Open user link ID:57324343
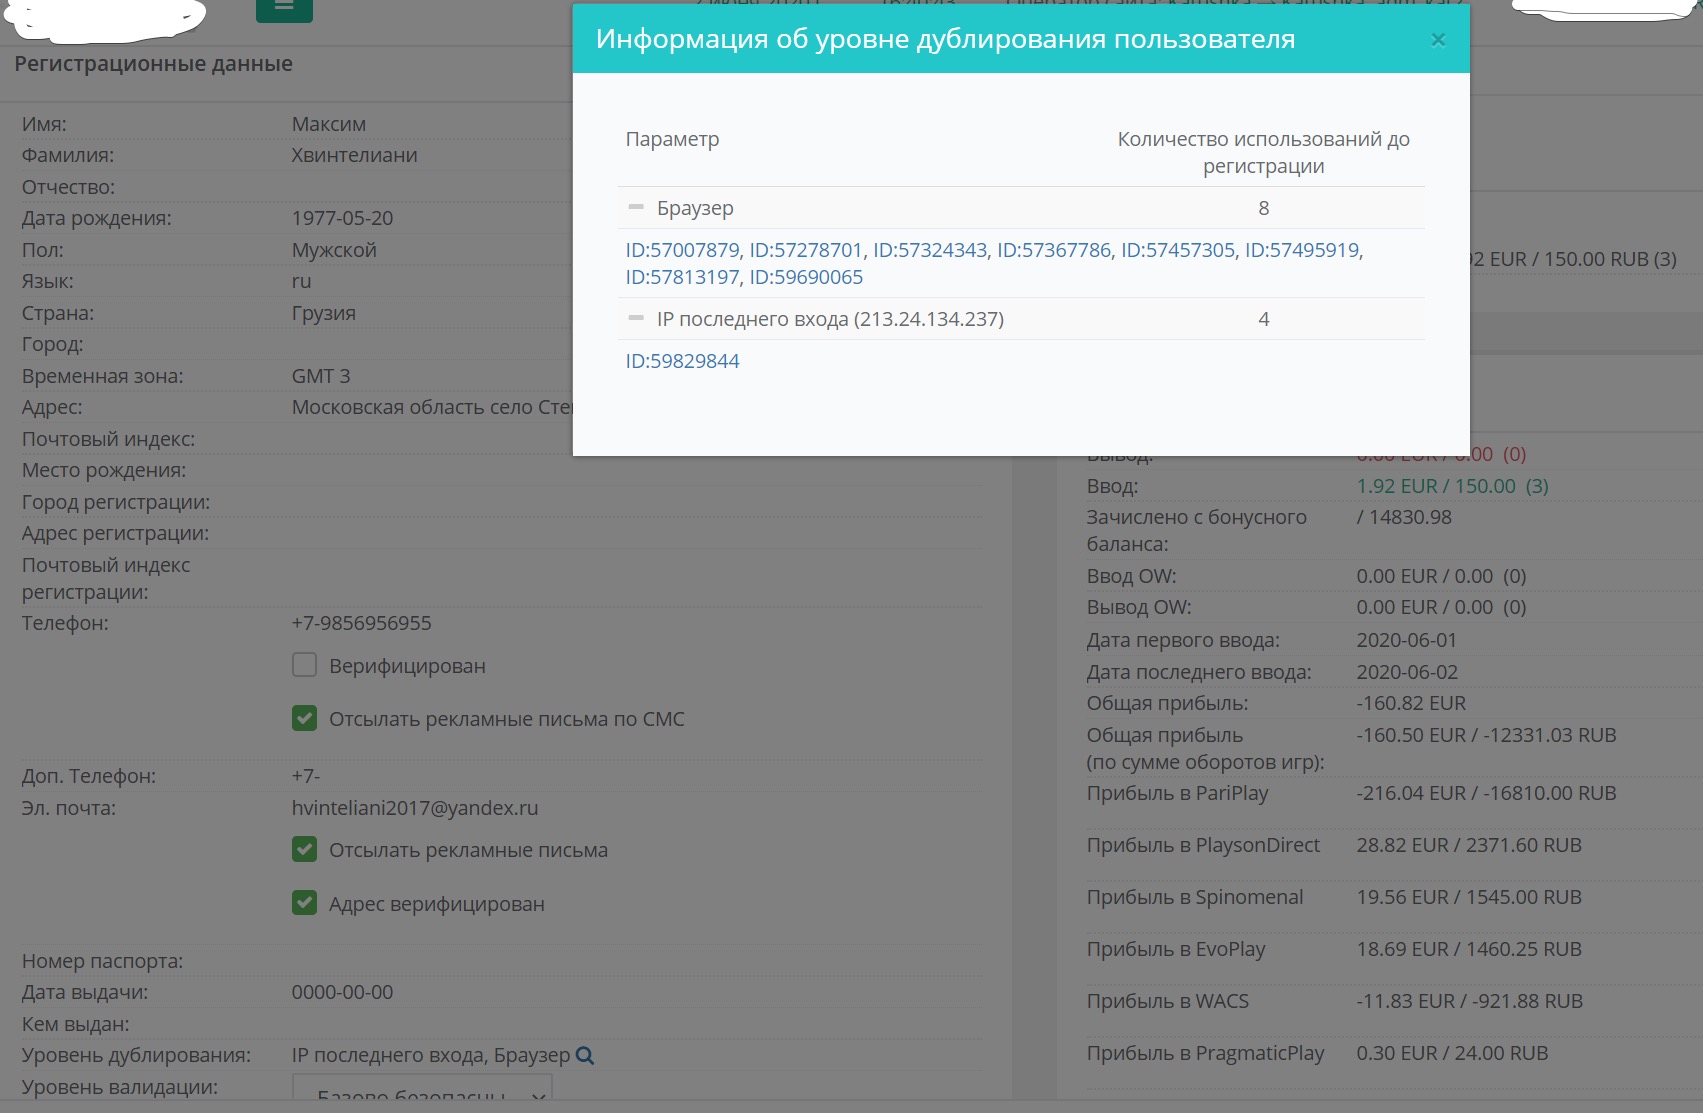 point(929,250)
